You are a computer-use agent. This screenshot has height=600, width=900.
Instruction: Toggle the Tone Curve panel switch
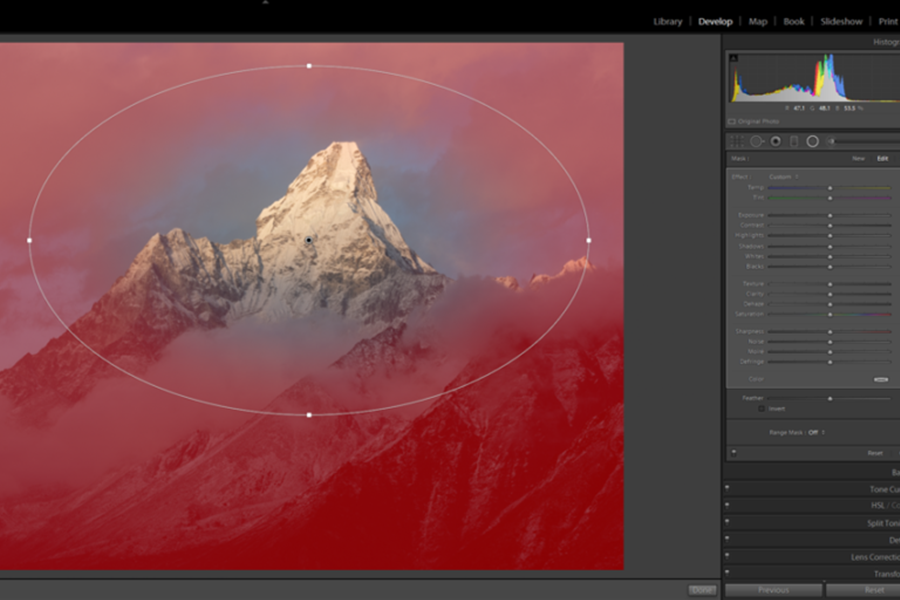tap(727, 489)
